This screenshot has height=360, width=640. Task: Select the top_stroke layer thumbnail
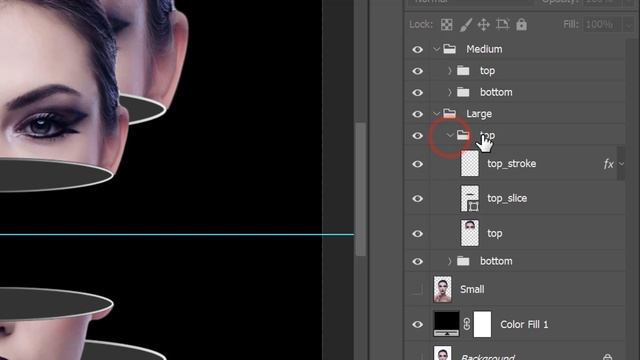[469, 164]
